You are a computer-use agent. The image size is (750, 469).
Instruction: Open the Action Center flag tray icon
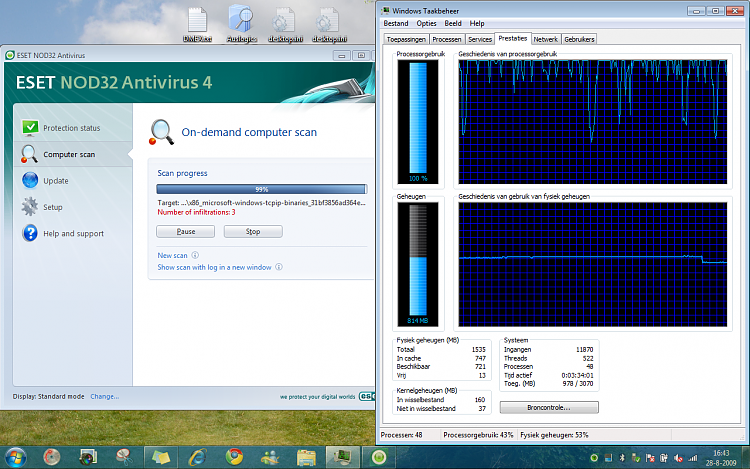[x=650, y=458]
